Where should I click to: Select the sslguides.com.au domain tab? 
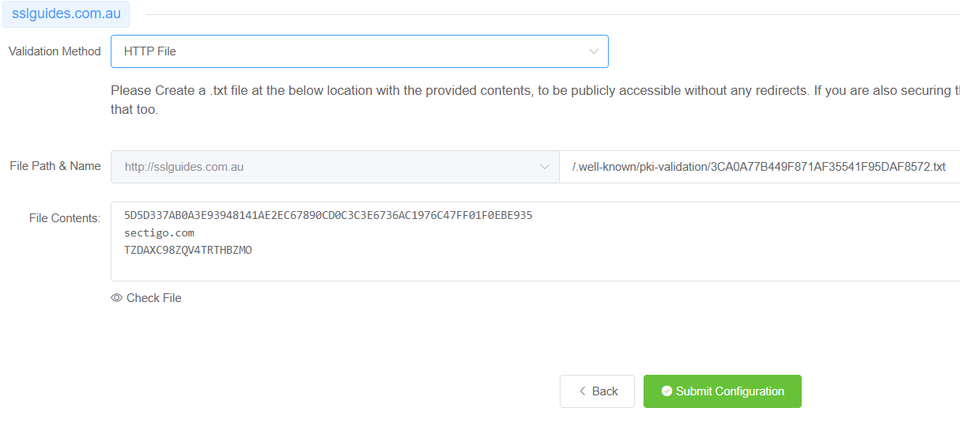pos(65,15)
